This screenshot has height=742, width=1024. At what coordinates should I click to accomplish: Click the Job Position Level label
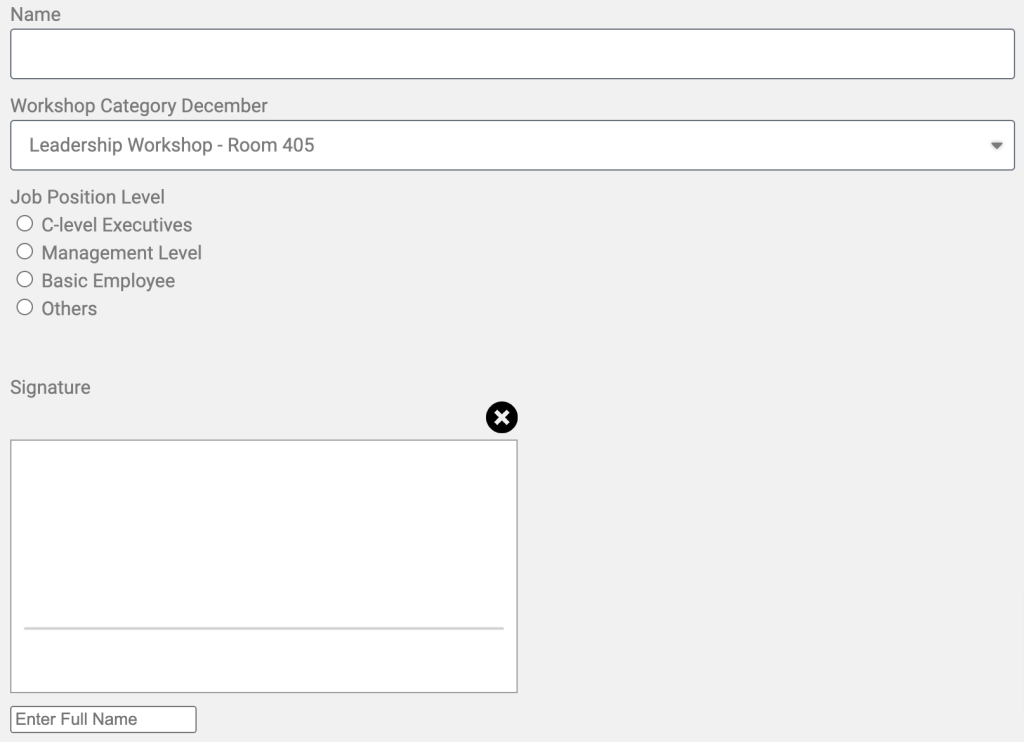point(88,197)
